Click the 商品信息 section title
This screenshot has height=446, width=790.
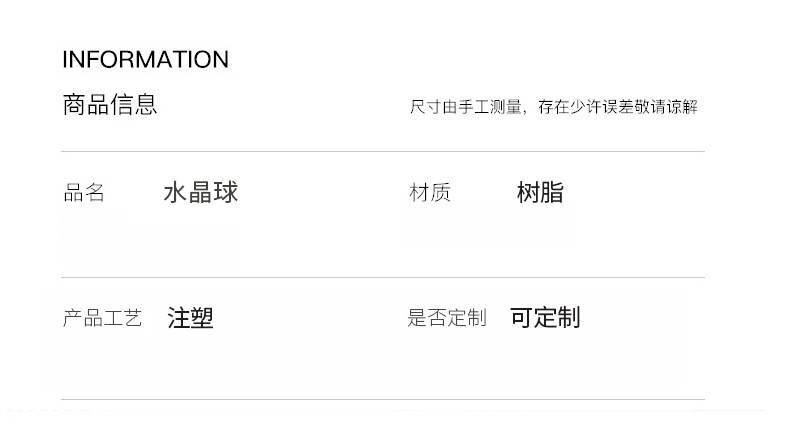(x=110, y=105)
